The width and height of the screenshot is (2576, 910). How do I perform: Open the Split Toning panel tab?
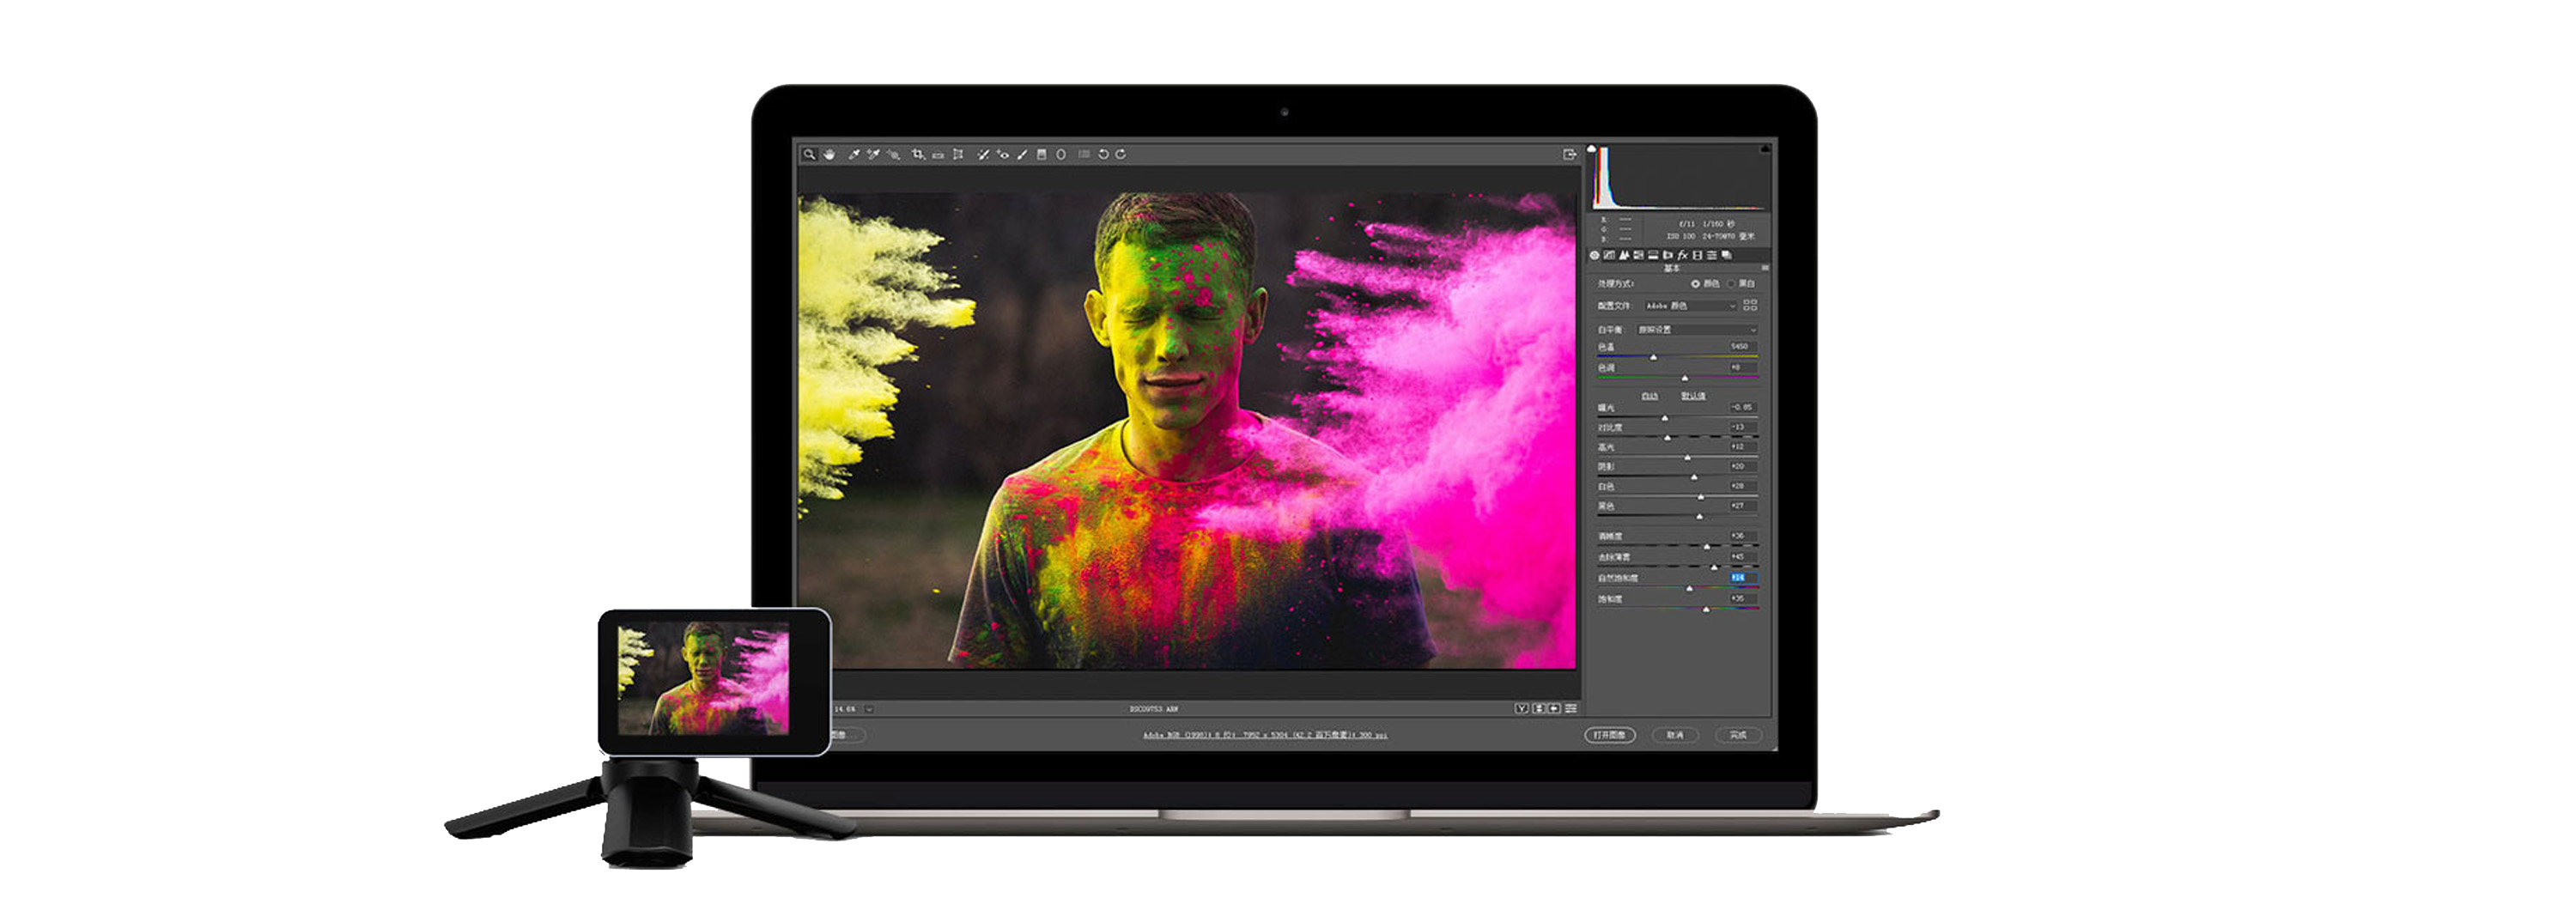[x=1654, y=256]
